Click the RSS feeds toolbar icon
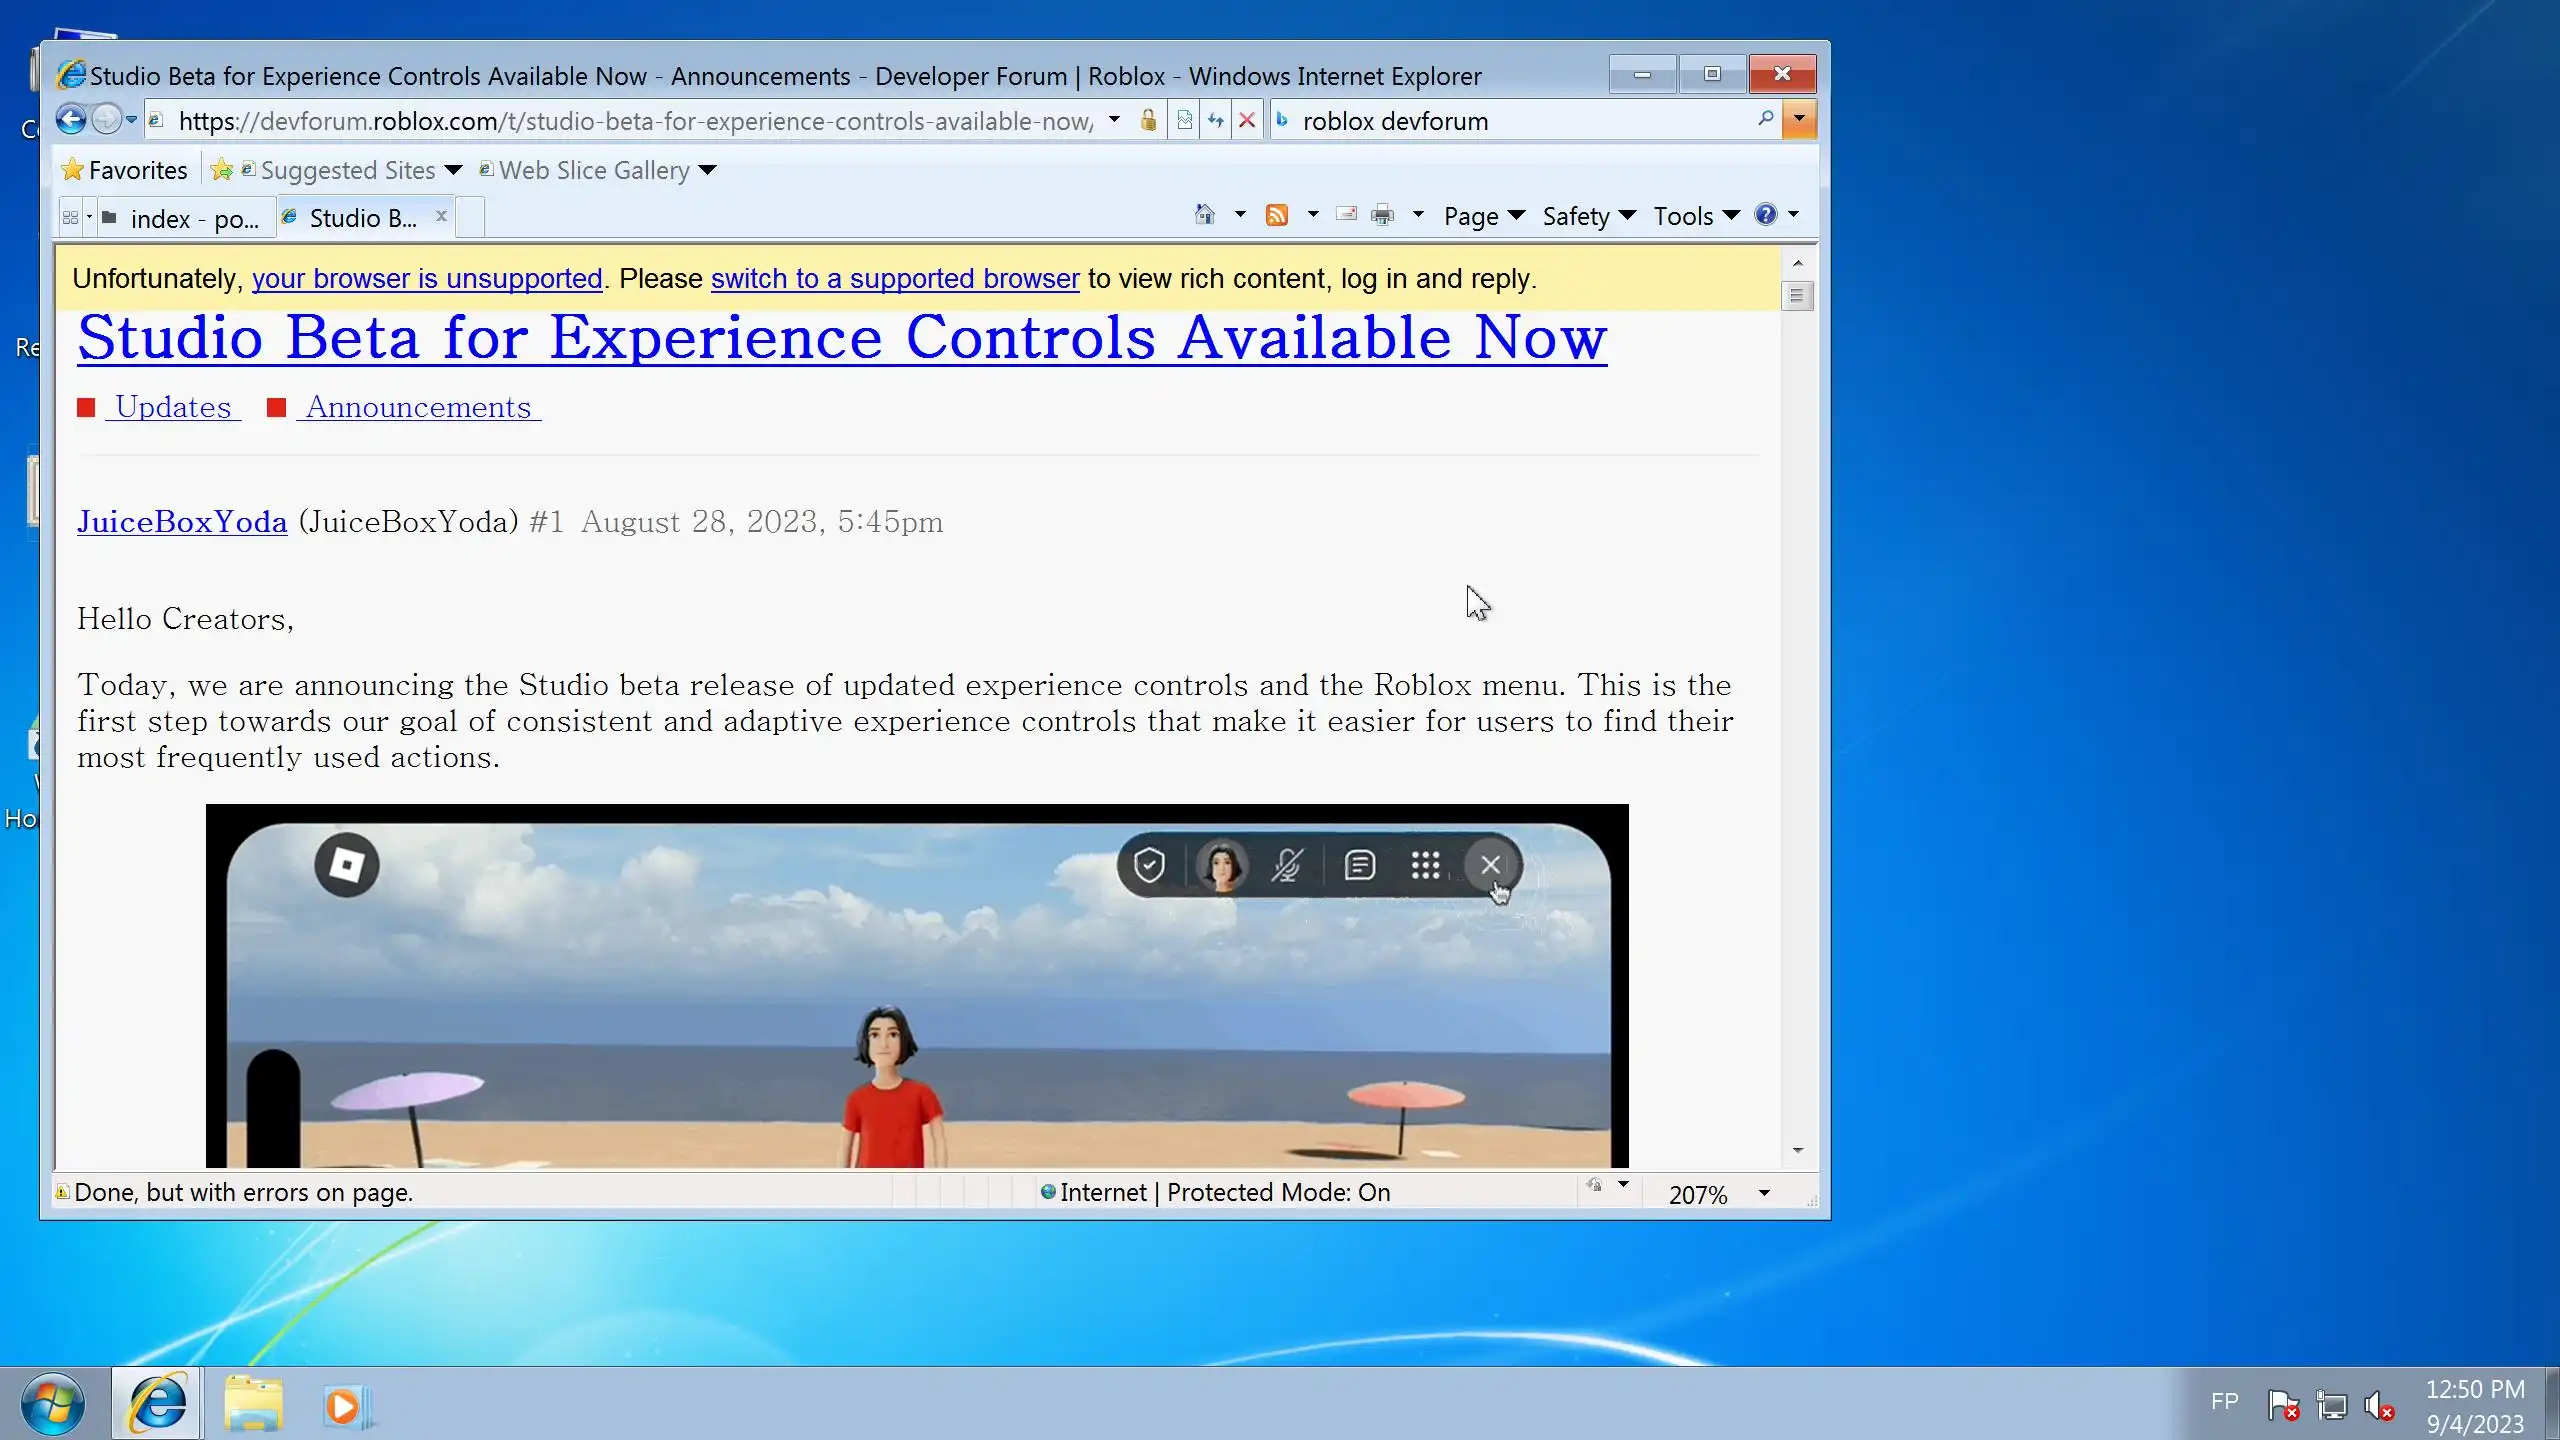The width and height of the screenshot is (2560, 1440). tap(1277, 215)
